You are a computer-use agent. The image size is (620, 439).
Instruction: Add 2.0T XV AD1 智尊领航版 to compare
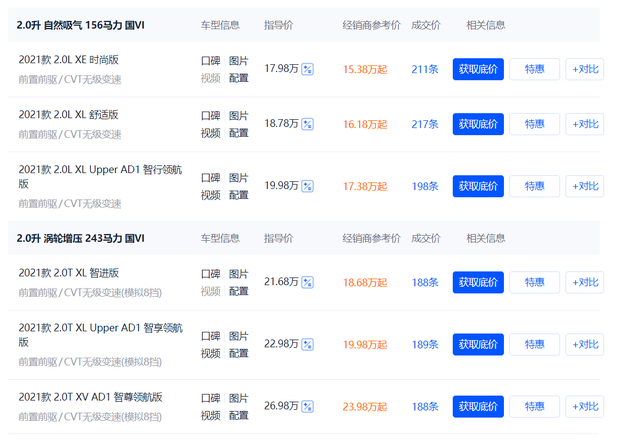[584, 406]
